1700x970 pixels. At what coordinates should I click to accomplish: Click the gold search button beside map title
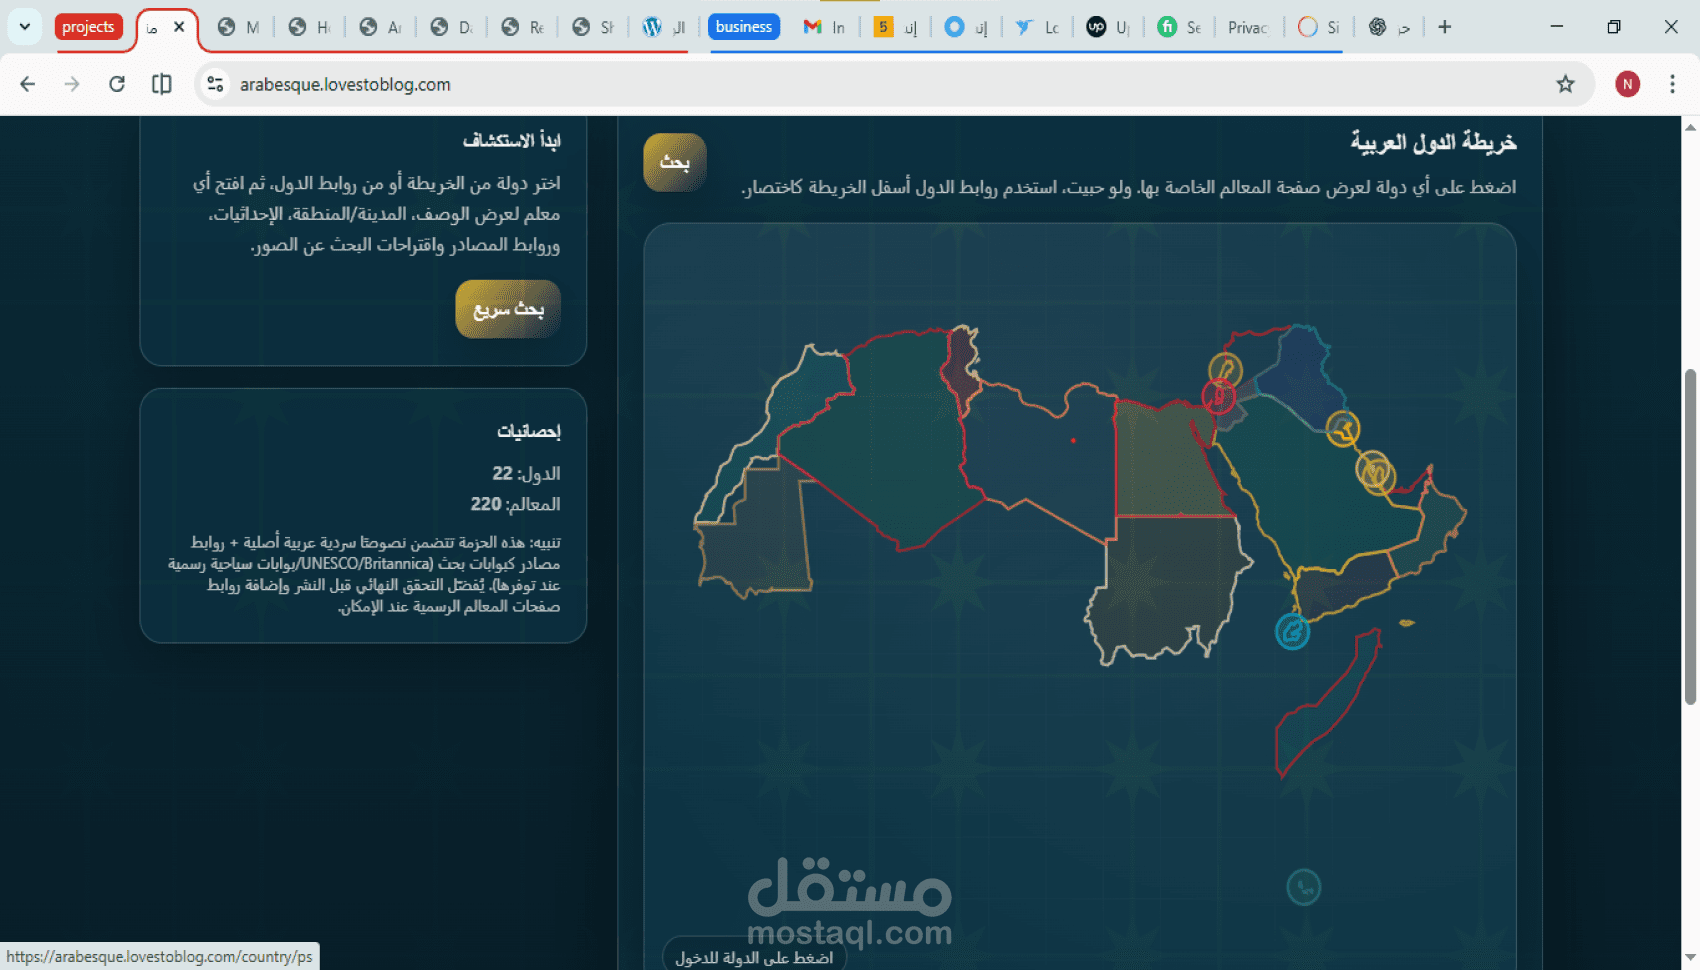pos(675,162)
